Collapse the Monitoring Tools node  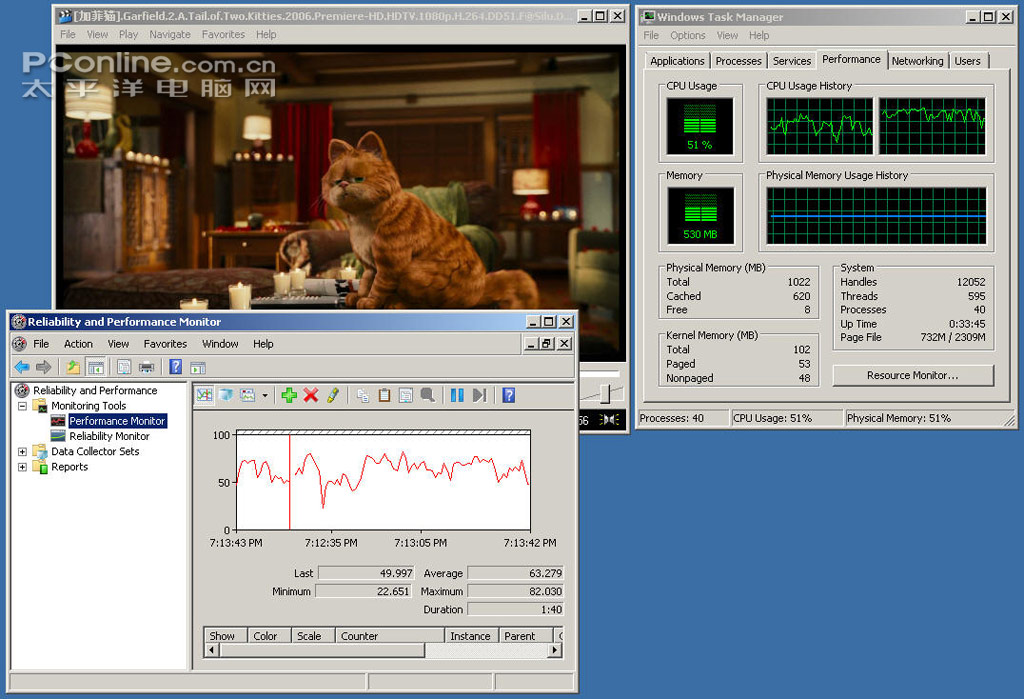22,406
